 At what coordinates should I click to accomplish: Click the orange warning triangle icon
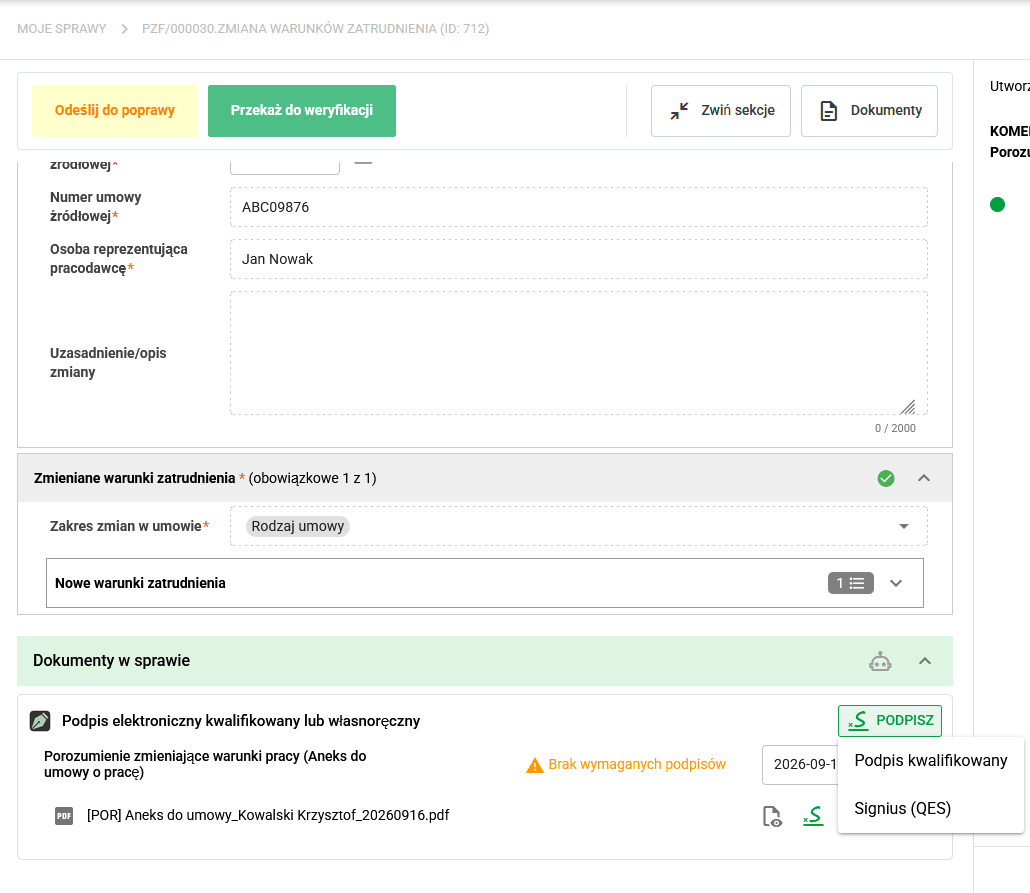tap(535, 765)
